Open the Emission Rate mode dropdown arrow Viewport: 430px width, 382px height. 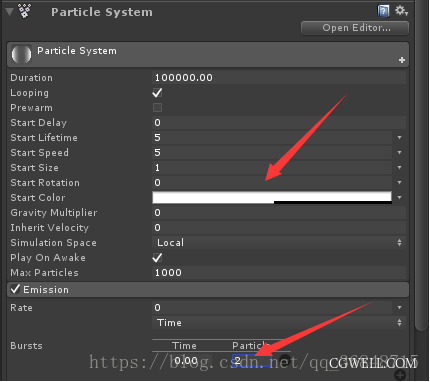click(x=399, y=308)
